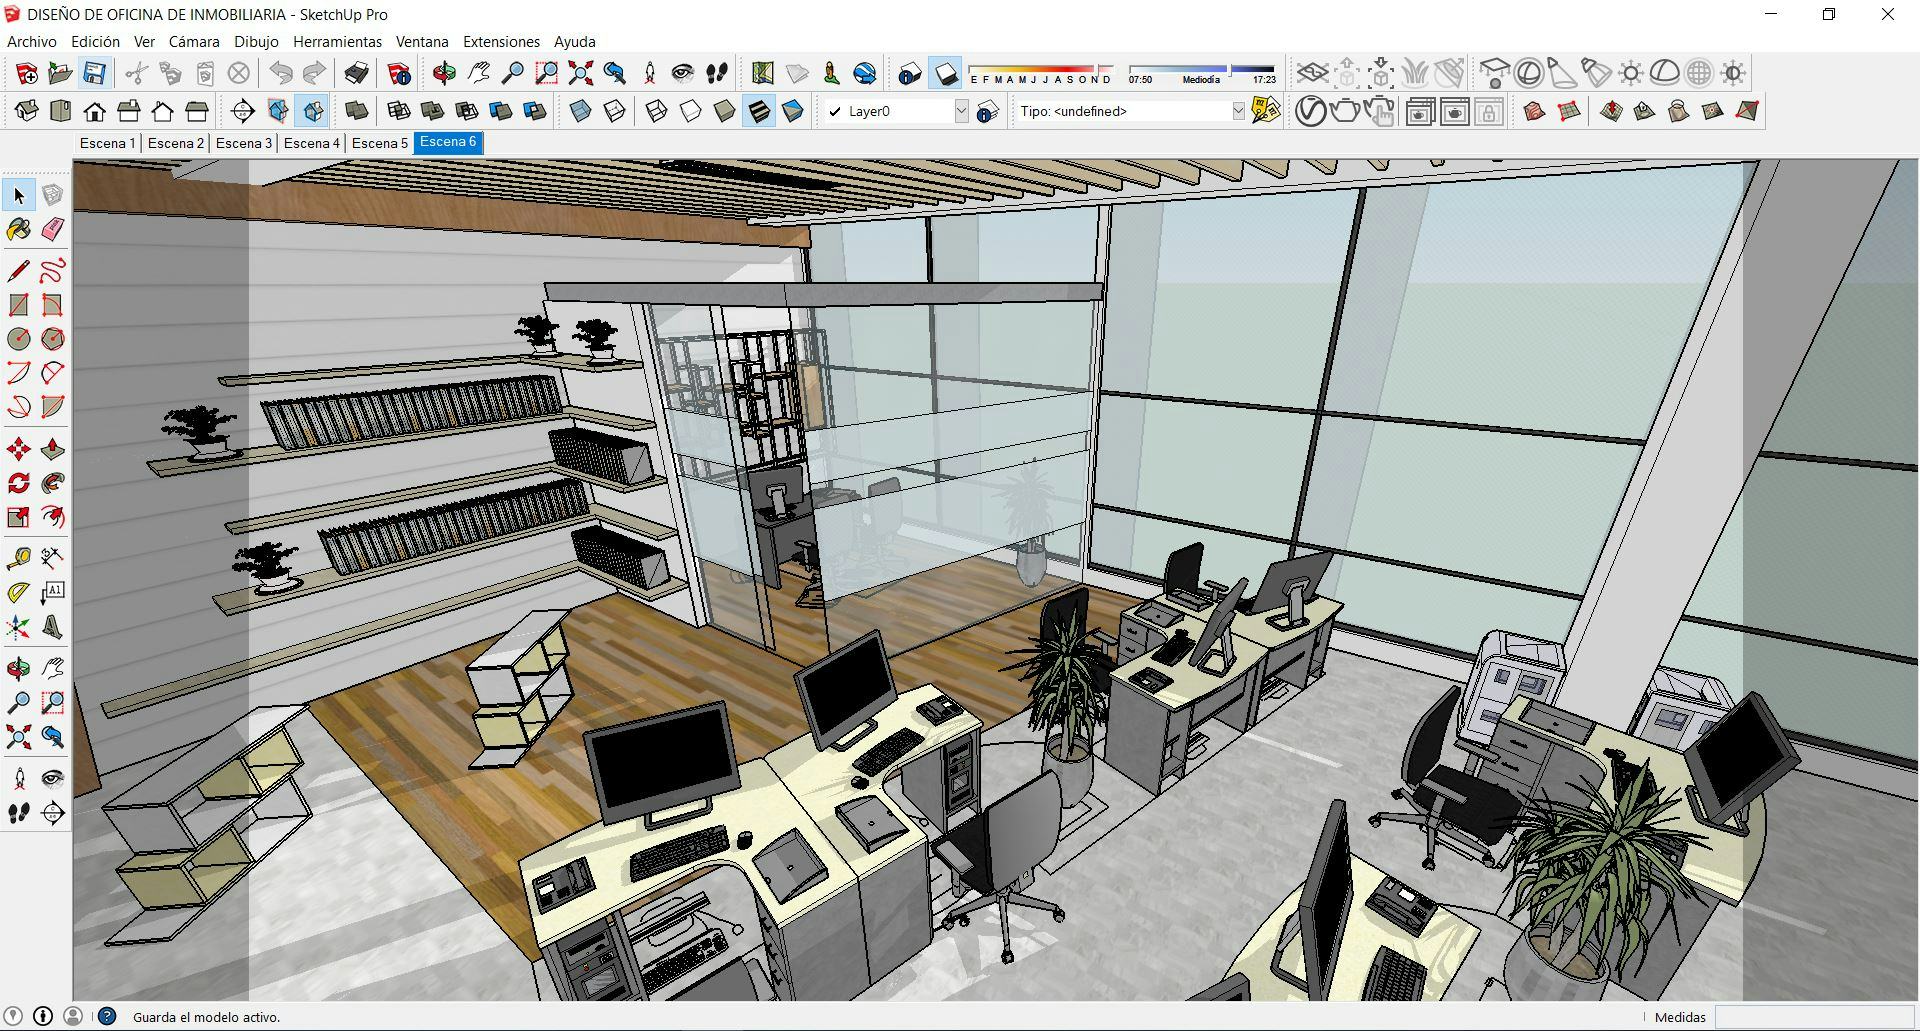Expand the layer manager beside Layer0
This screenshot has width=1920, height=1031.
988,112
